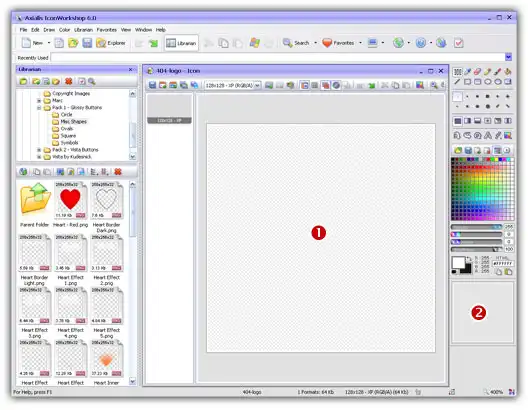
Task: Click the Open folder icon in main toolbar
Action: (73, 43)
